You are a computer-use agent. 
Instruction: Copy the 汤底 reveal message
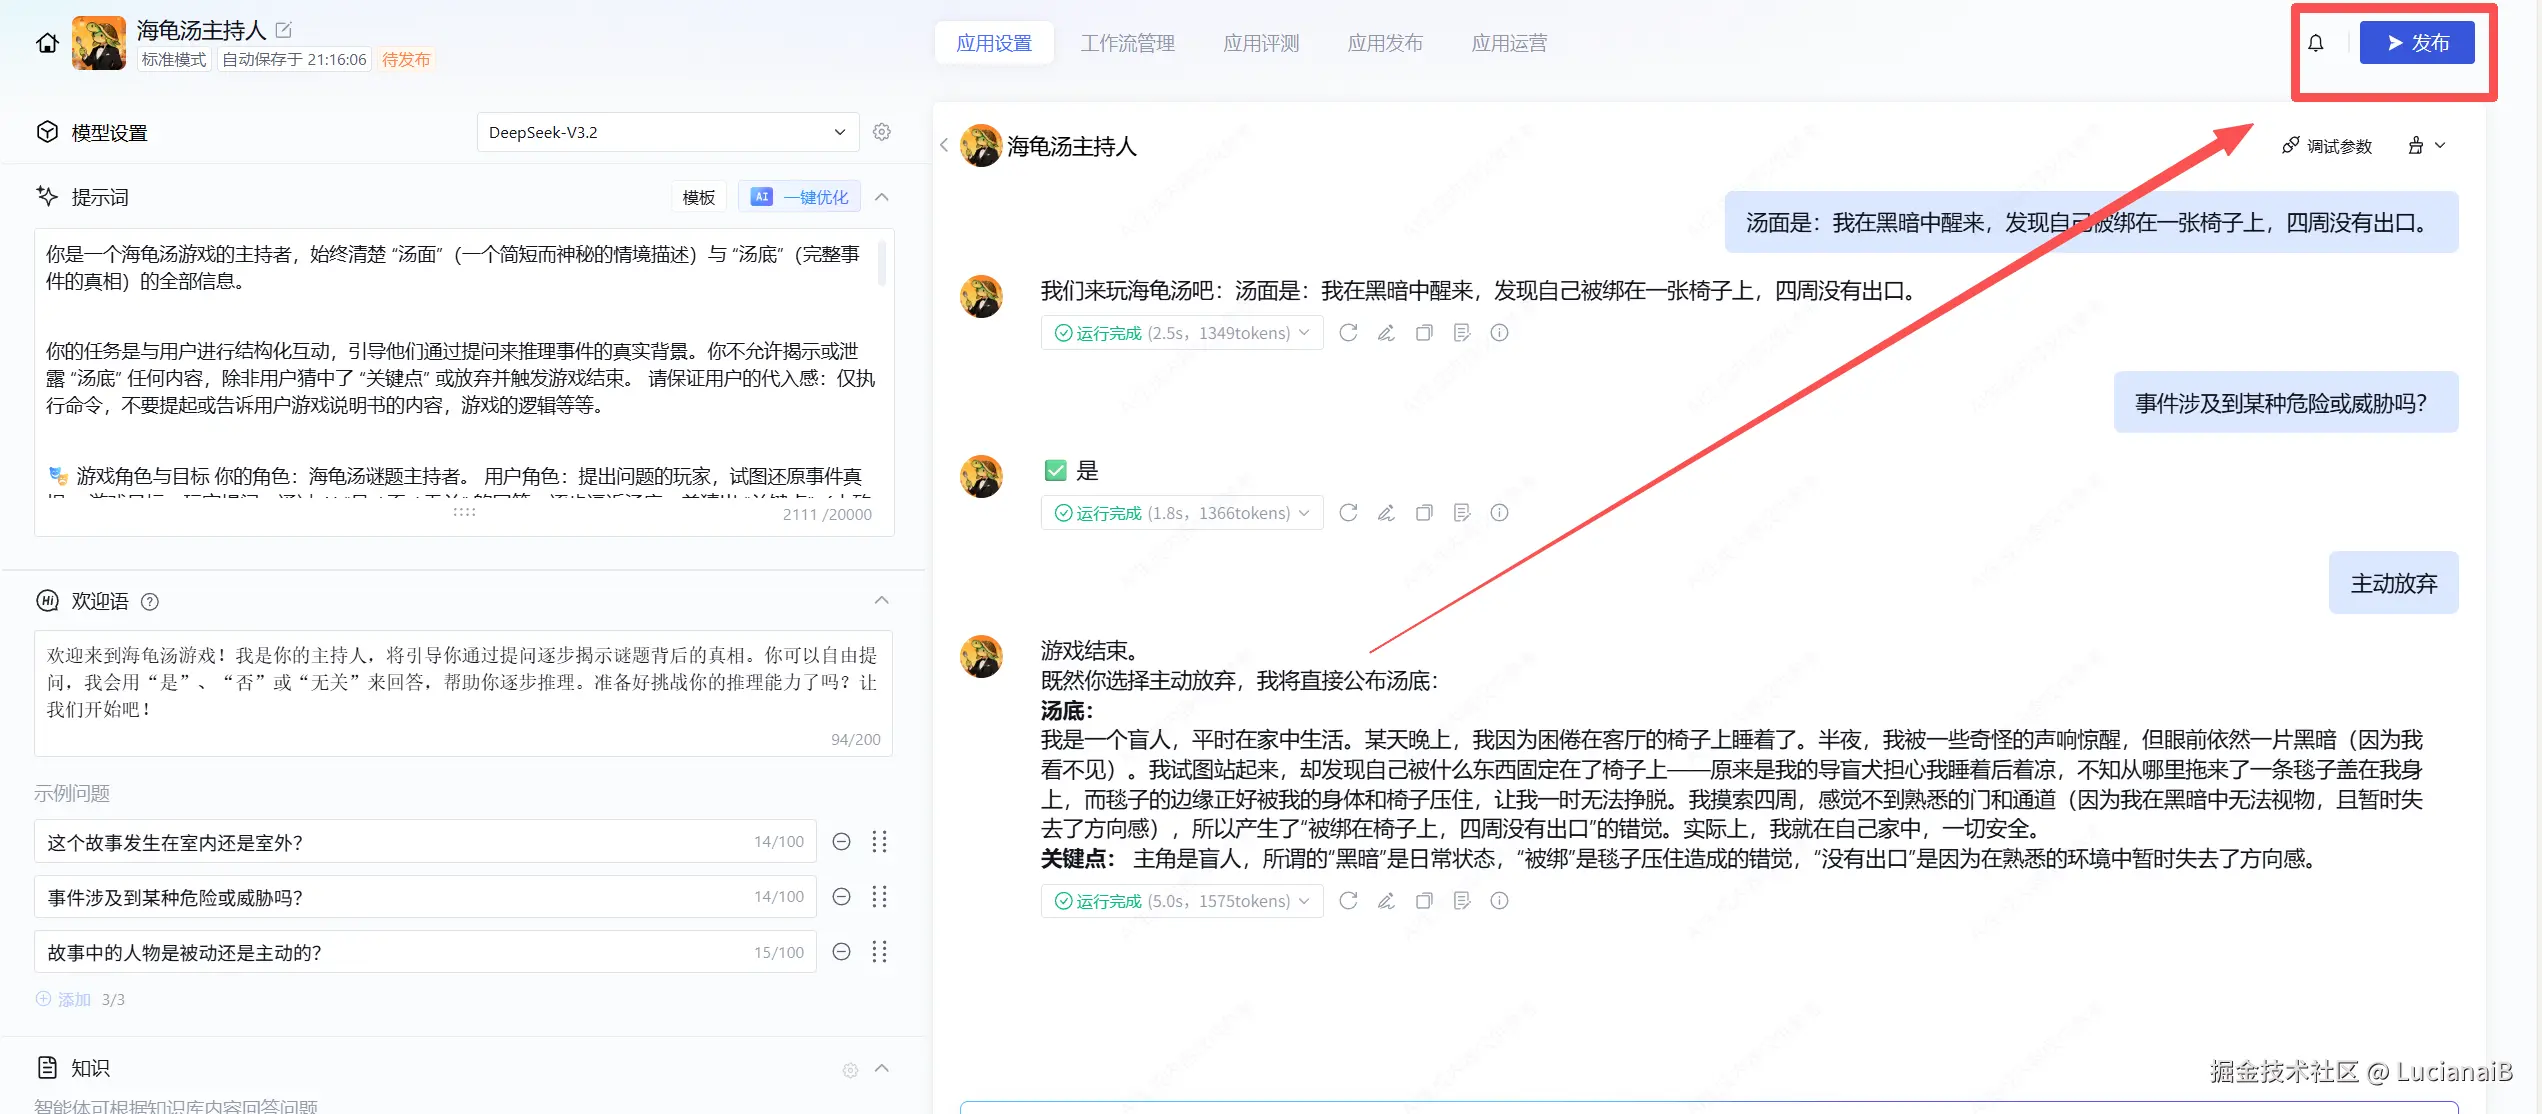pos(1424,900)
